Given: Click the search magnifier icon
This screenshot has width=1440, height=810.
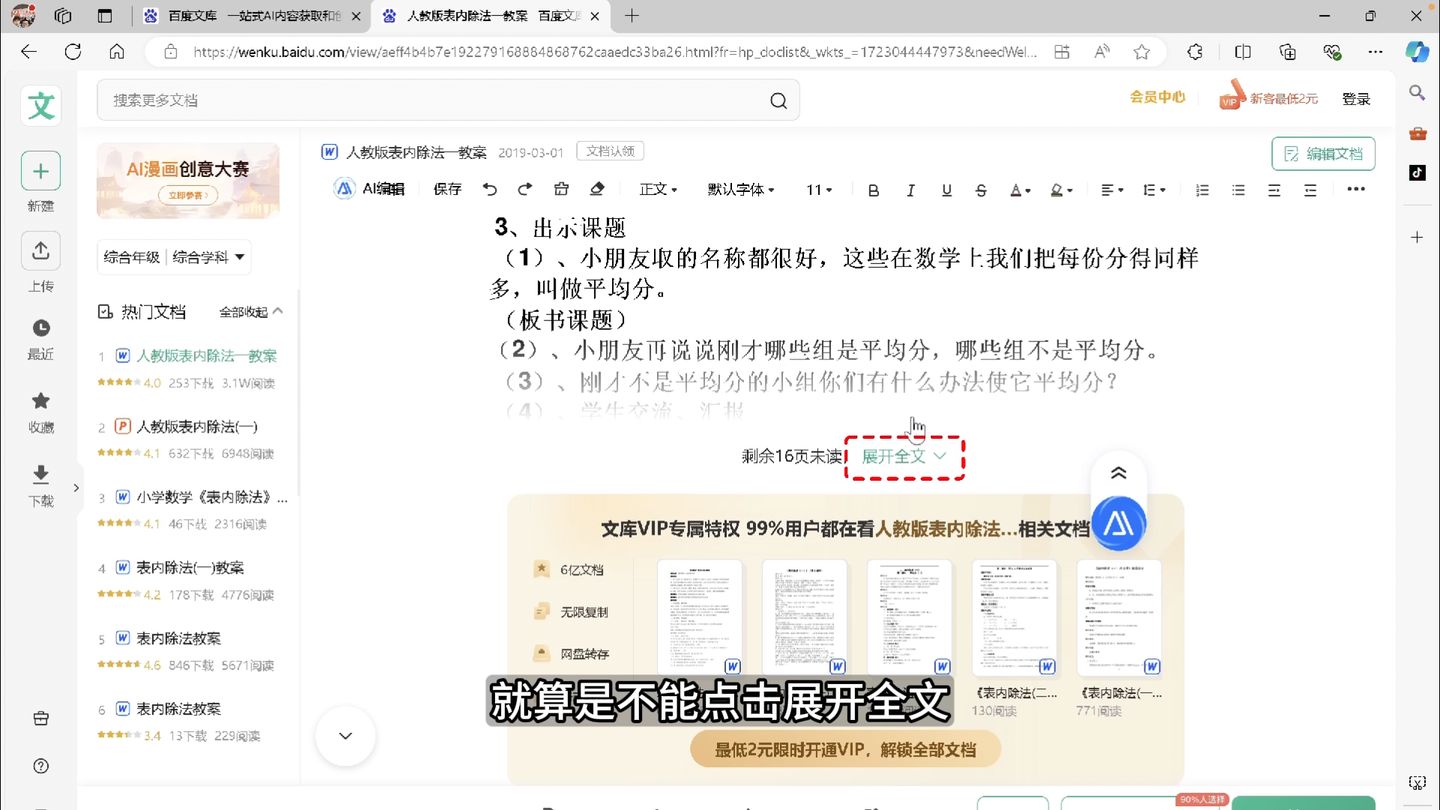Looking at the screenshot, I should click(778, 100).
